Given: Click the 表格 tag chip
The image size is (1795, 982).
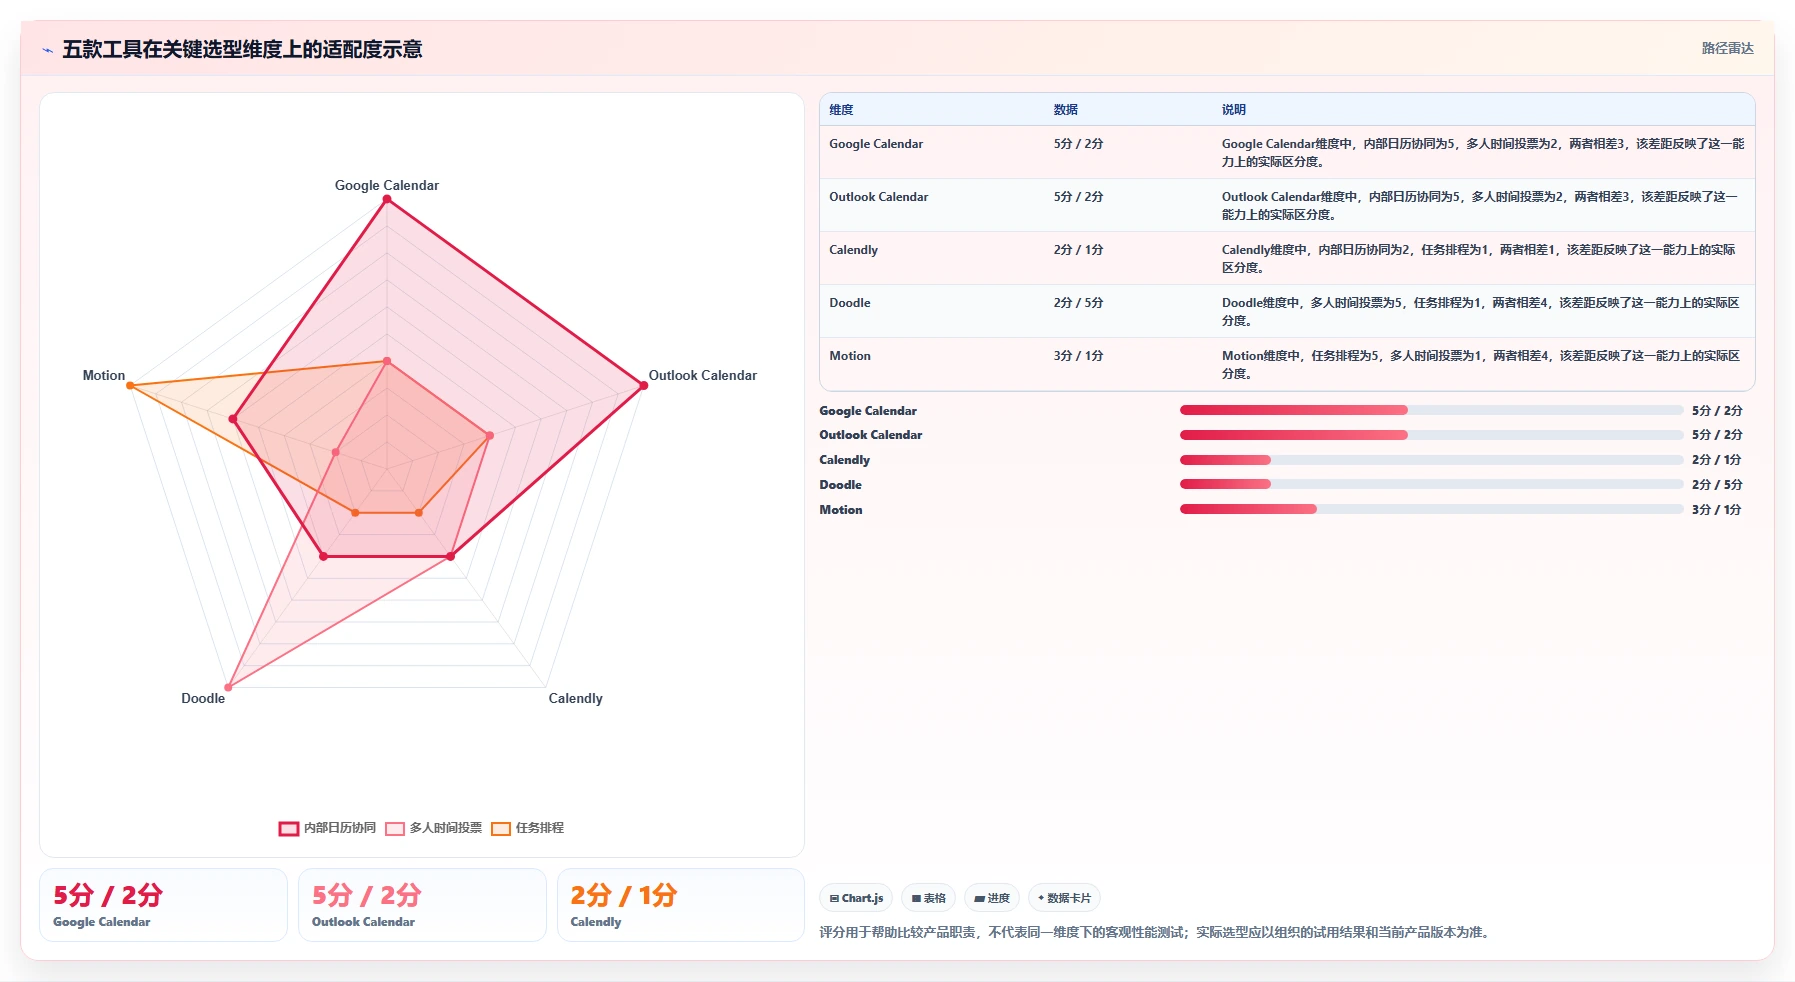Looking at the screenshot, I should click(928, 898).
